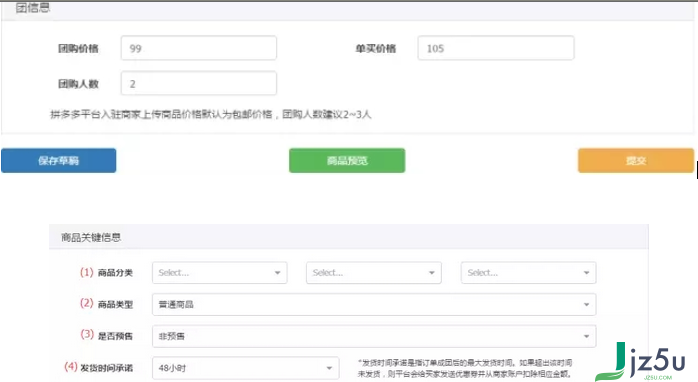Open the 商品类型 dropdown showing 普通商品
This screenshot has height=382, width=698.
click(374, 305)
